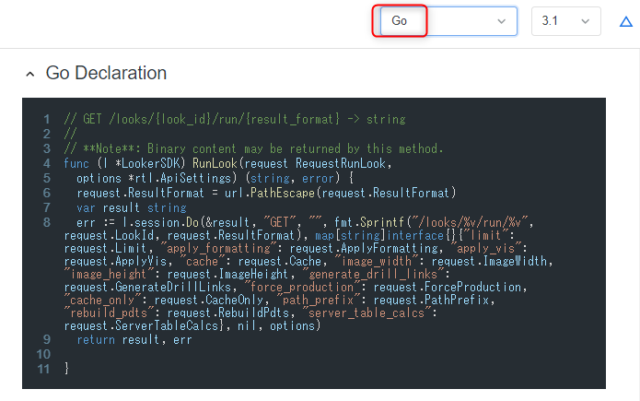Open the 3.1 API version dropdown
The image size is (640, 401).
pyautogui.click(x=566, y=21)
